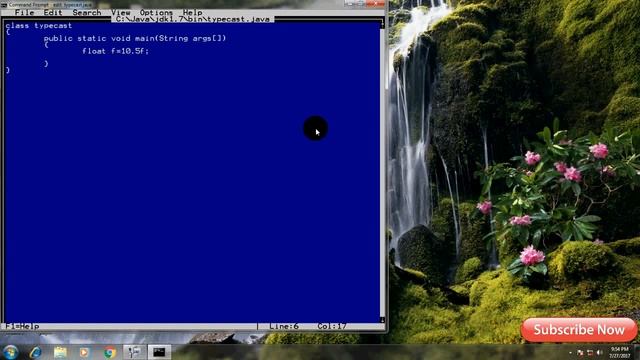The width and height of the screenshot is (640, 360).
Task: Click the scroll up arrow of editor
Action: (382, 25)
